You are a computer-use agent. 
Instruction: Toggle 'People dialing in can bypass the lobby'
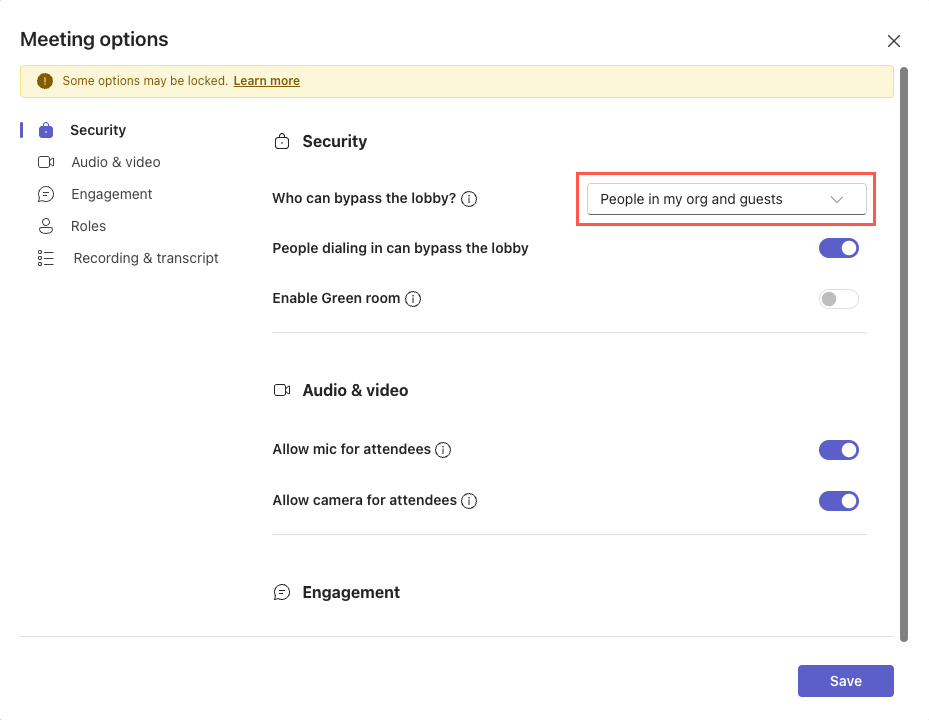838,248
